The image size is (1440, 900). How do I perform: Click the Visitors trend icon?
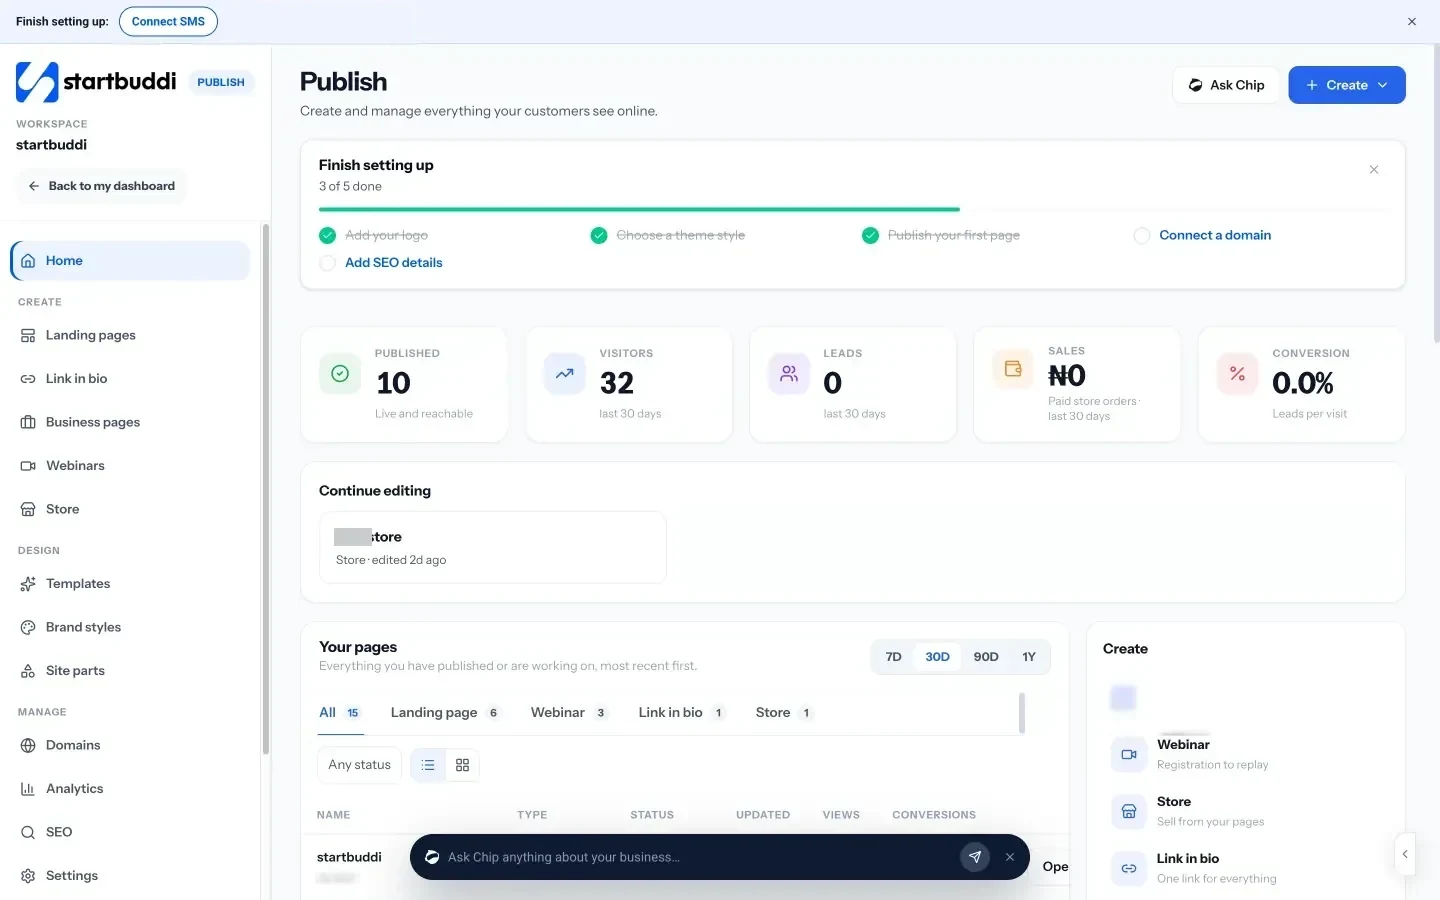565,374
